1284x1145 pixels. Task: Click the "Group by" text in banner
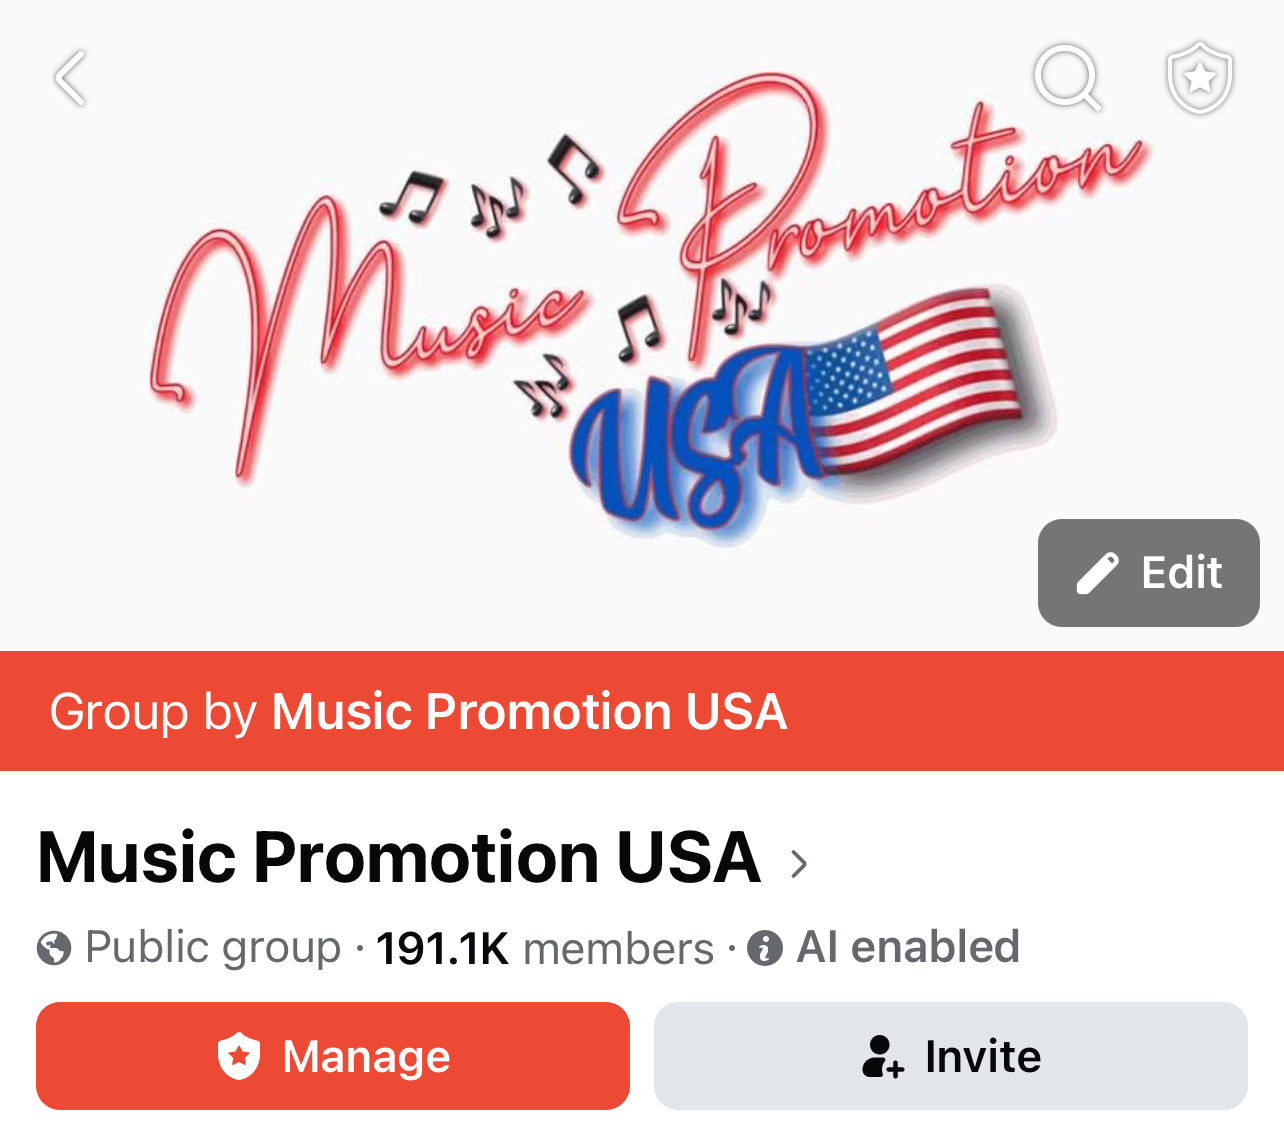pyautogui.click(x=153, y=712)
